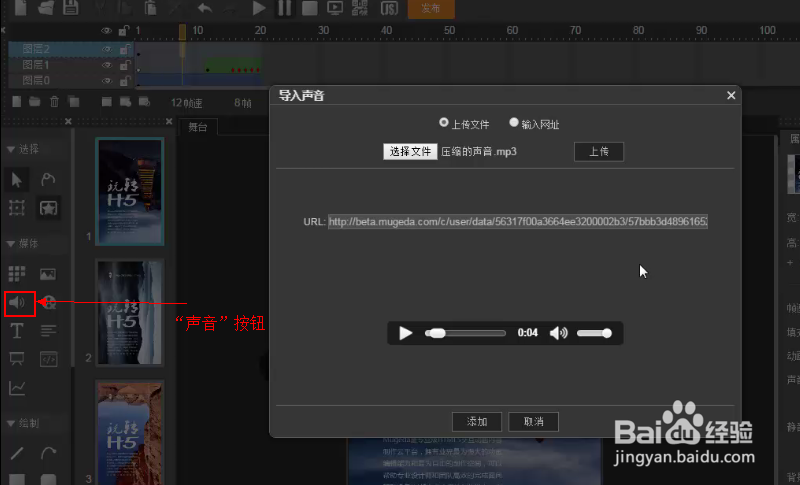The width and height of the screenshot is (800, 485).
Task: Add a new layer below timeline
Action: coord(17,102)
